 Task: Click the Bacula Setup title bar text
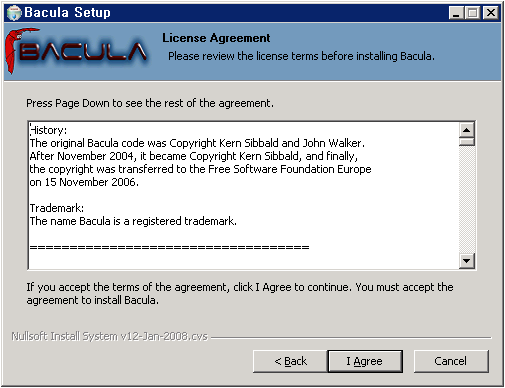coord(67,13)
